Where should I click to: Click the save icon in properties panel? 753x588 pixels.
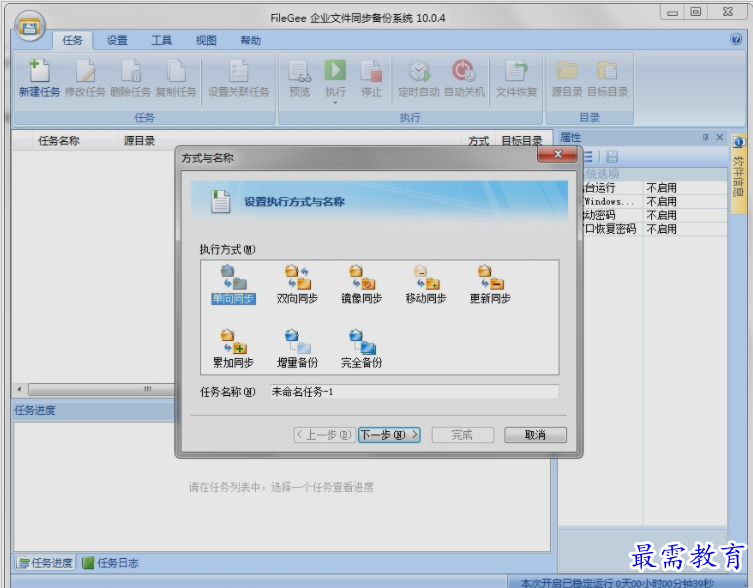(611, 157)
